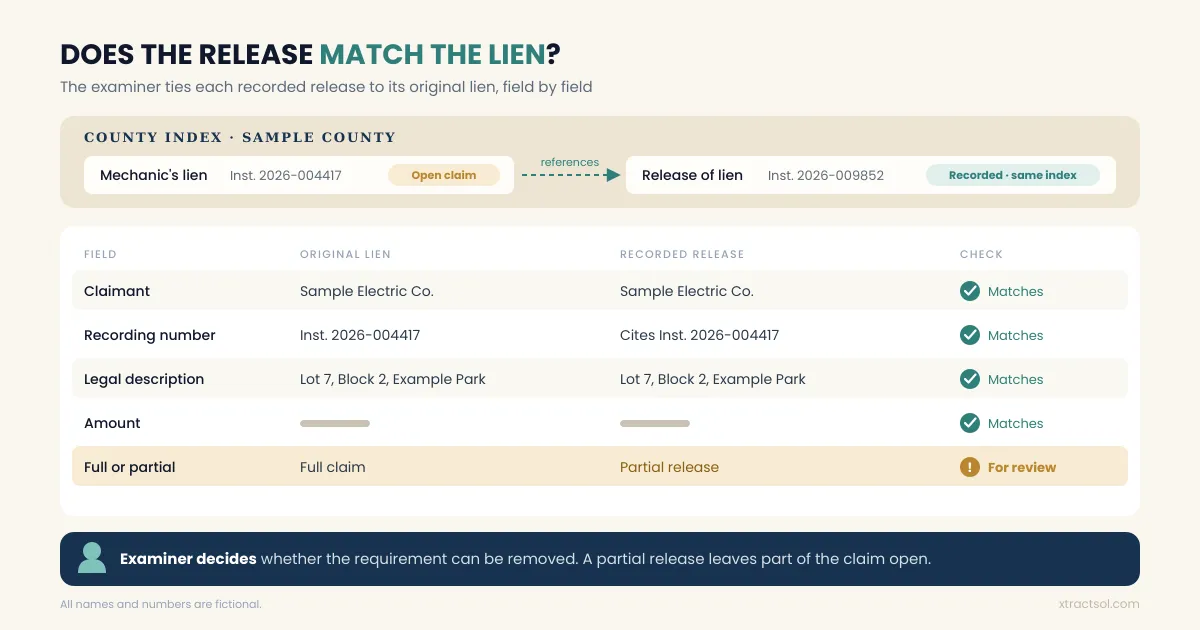Screen dimensions: 1200x630
Task: Click Lot 7, Block 2 under Recorded Release
Action: click(x=713, y=379)
